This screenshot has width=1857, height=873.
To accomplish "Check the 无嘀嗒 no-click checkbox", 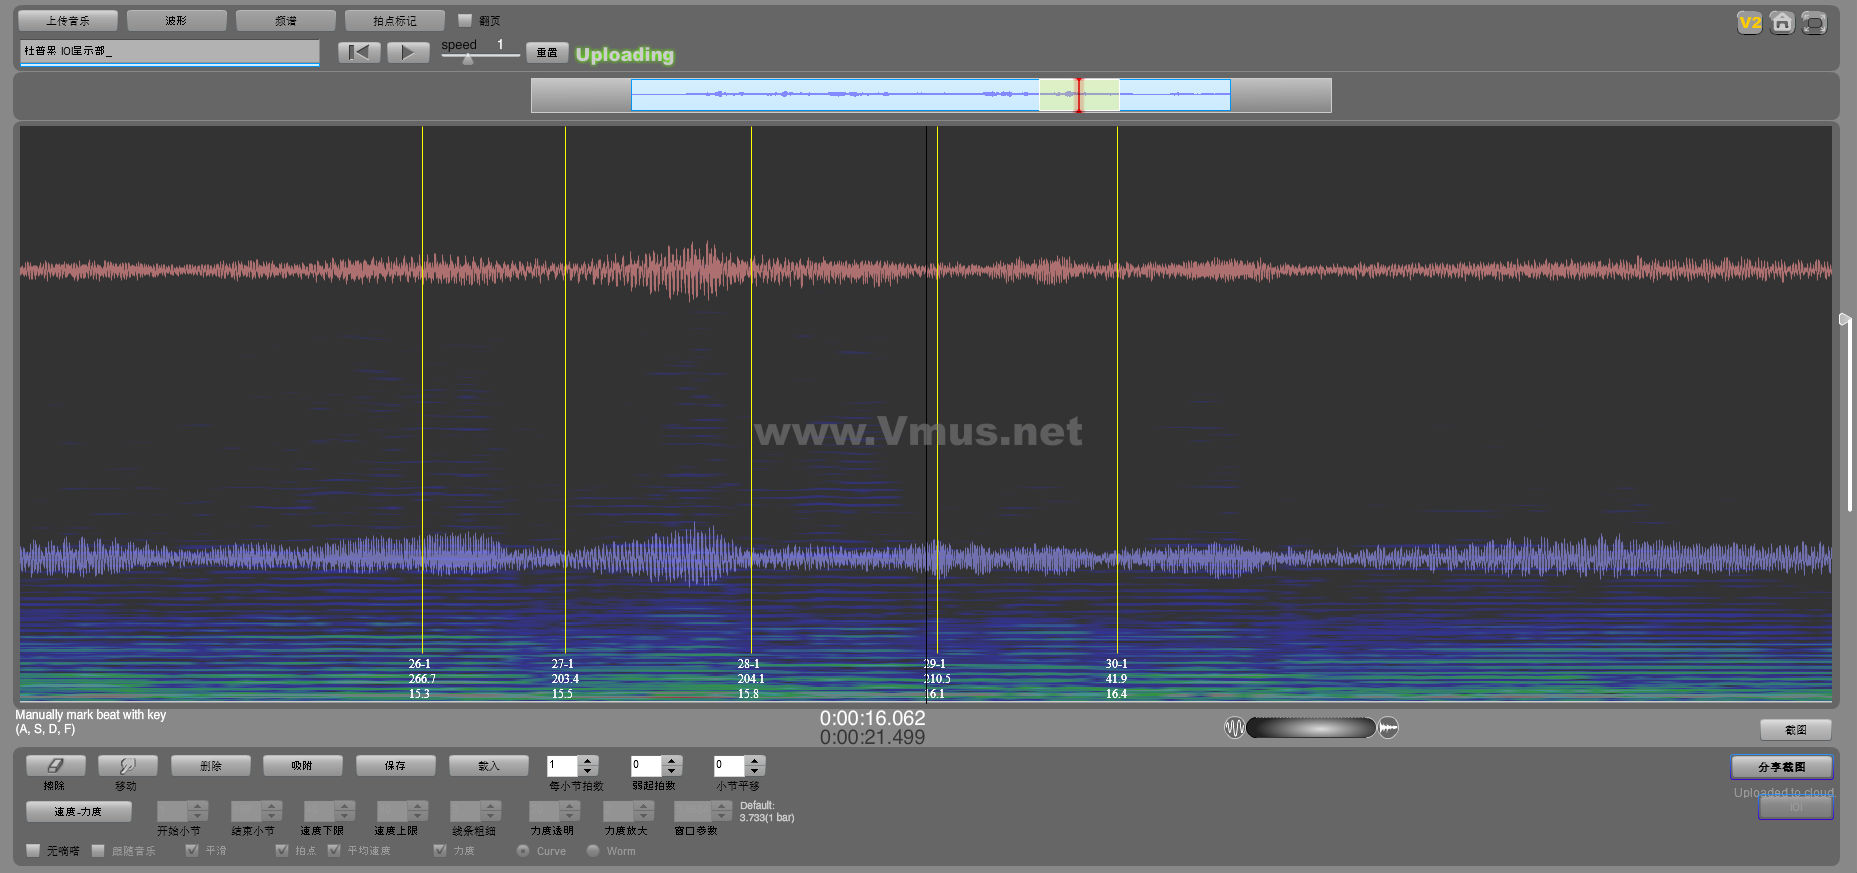I will click(34, 850).
